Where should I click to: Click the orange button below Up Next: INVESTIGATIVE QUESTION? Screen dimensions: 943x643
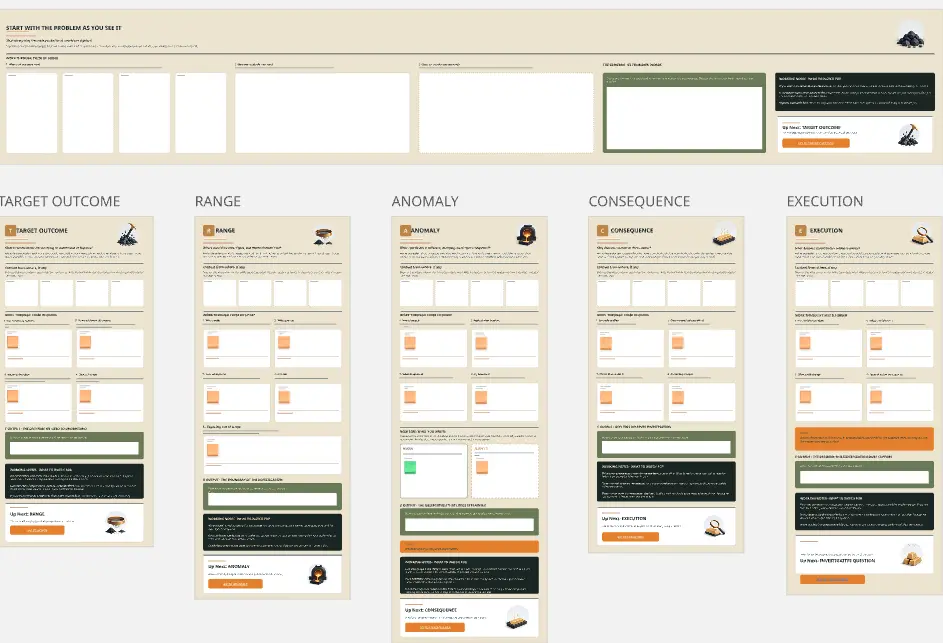tap(832, 579)
